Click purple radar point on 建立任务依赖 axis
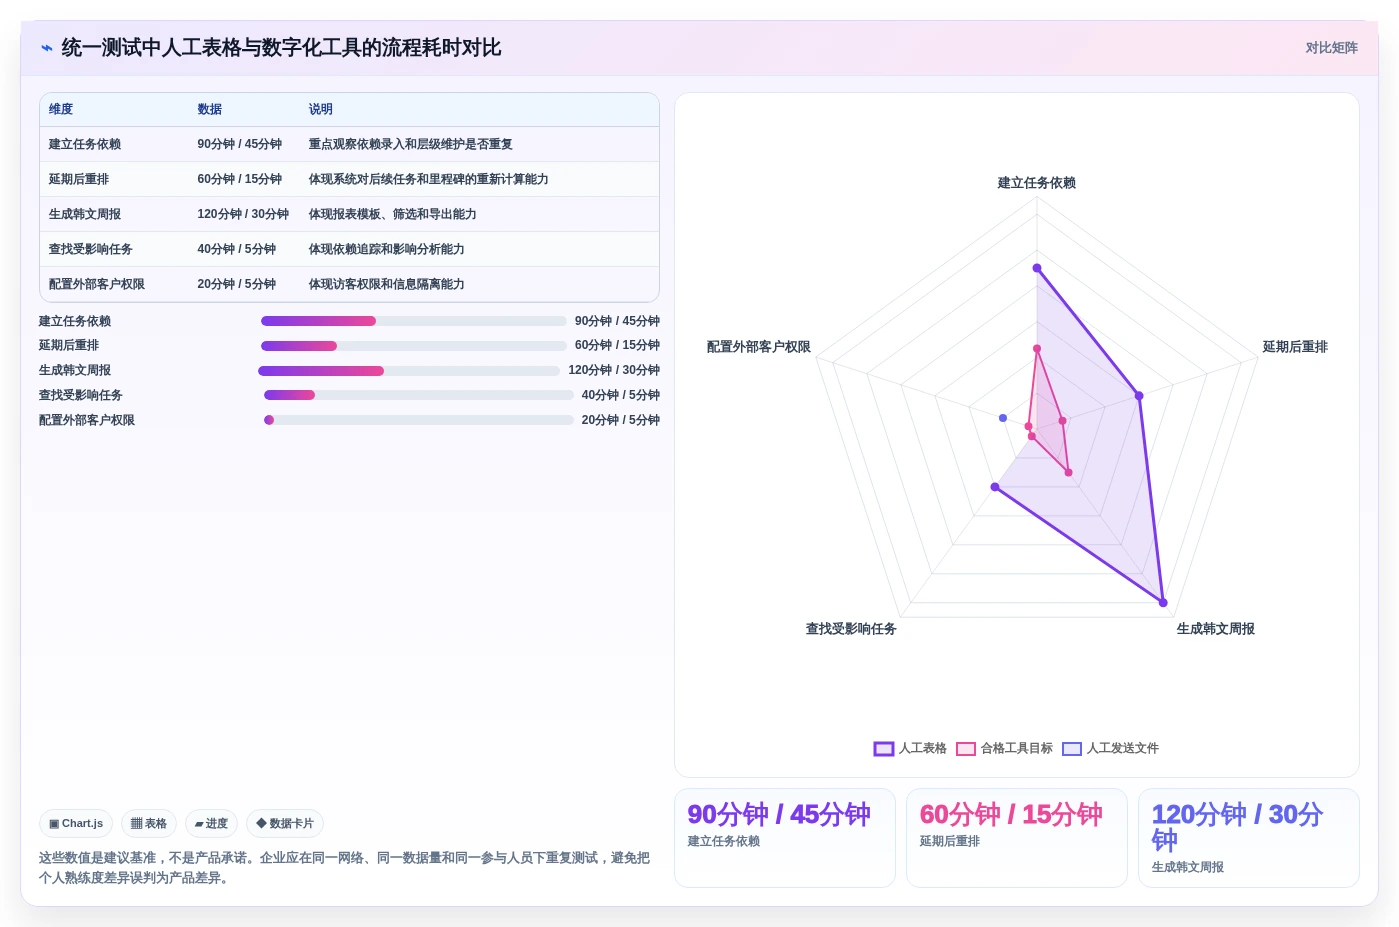This screenshot has height=927, width=1399. (1037, 268)
